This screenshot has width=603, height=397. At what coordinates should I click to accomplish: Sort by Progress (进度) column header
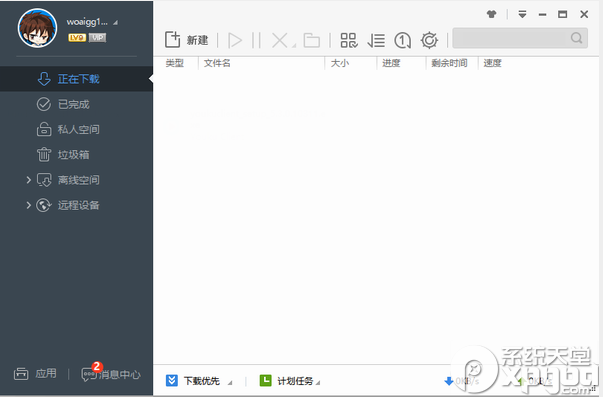click(x=391, y=63)
